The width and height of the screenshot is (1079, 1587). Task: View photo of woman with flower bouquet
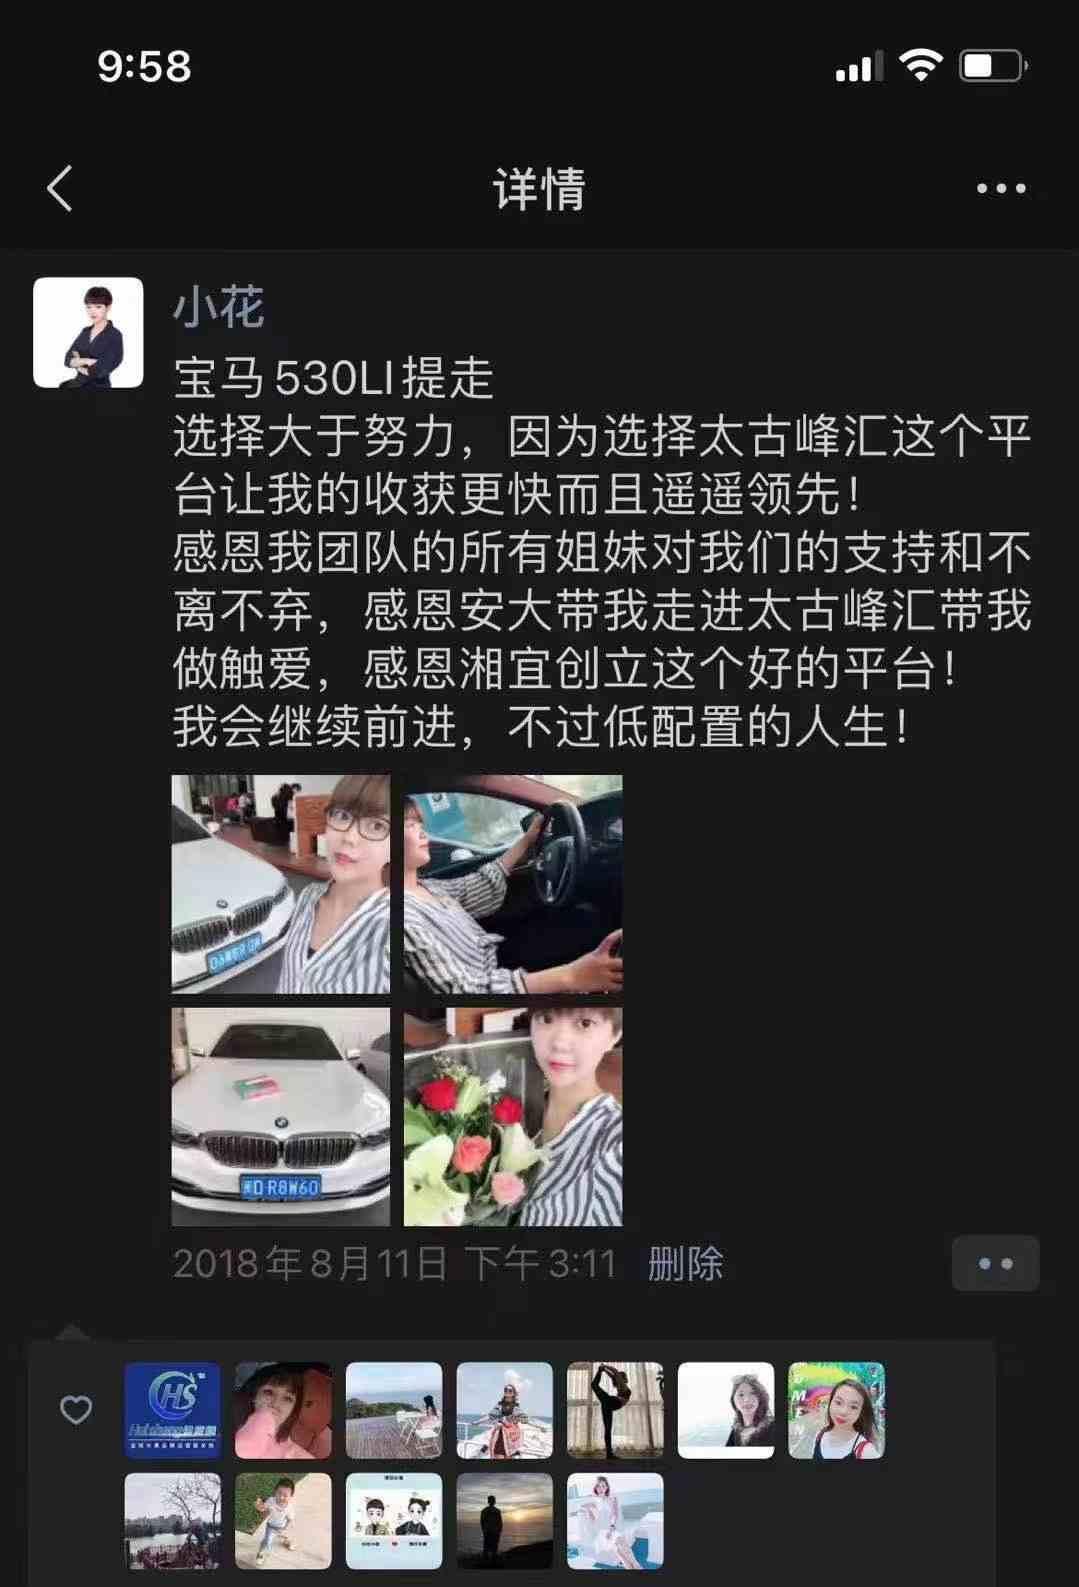click(x=513, y=1116)
